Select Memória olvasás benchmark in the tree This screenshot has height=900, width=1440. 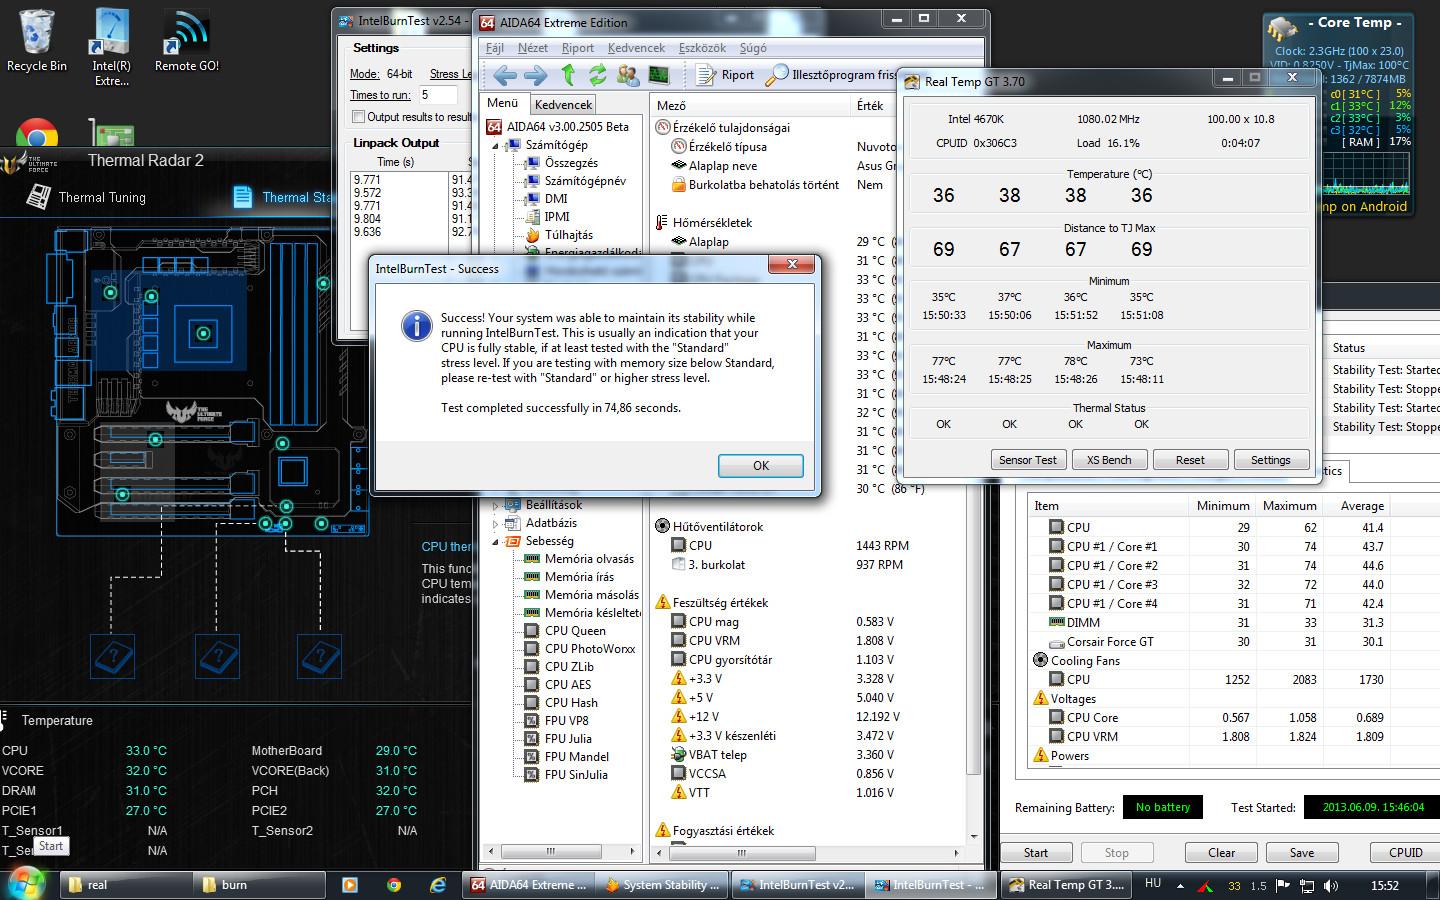pos(579,559)
